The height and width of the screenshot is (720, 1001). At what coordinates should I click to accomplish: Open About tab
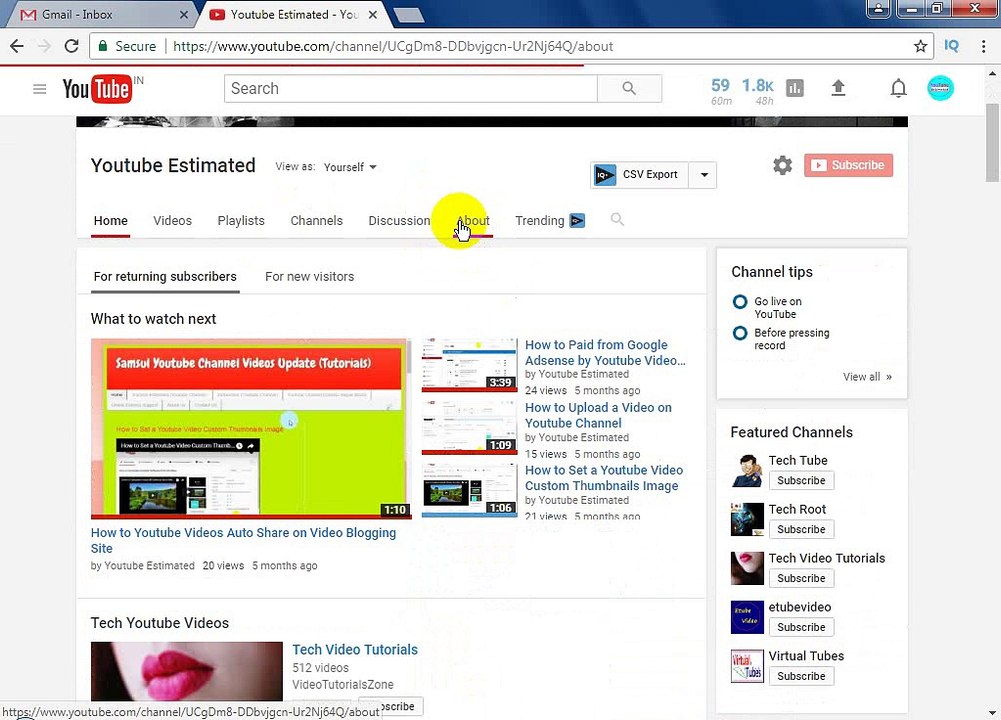(x=473, y=221)
